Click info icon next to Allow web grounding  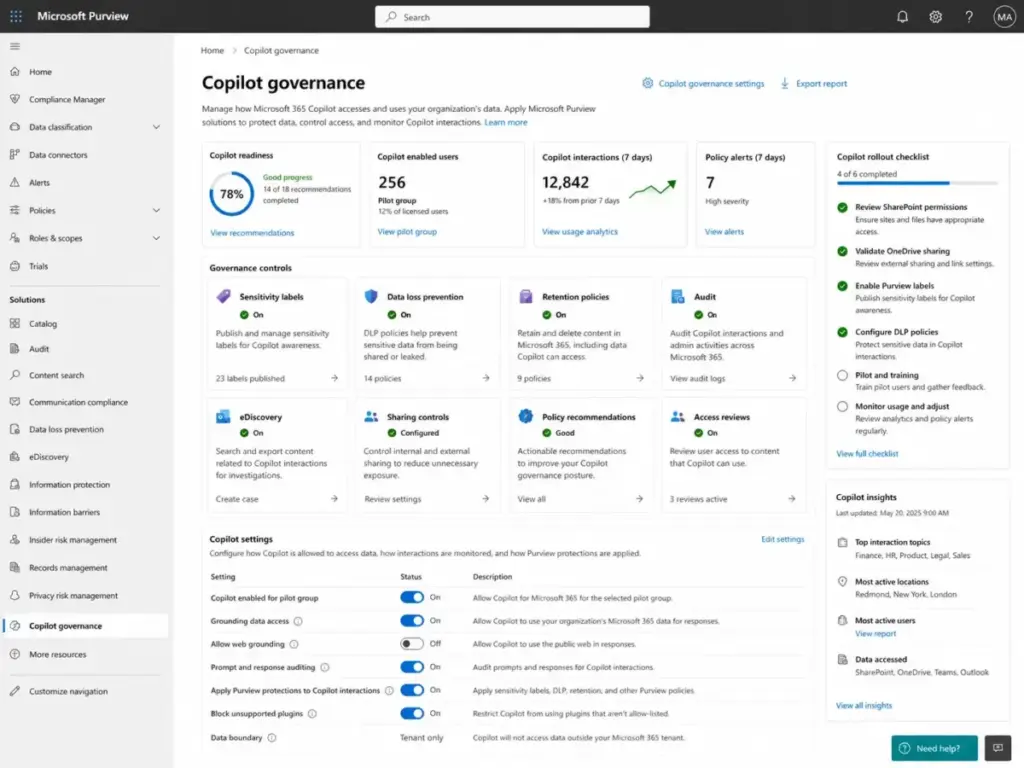point(294,644)
